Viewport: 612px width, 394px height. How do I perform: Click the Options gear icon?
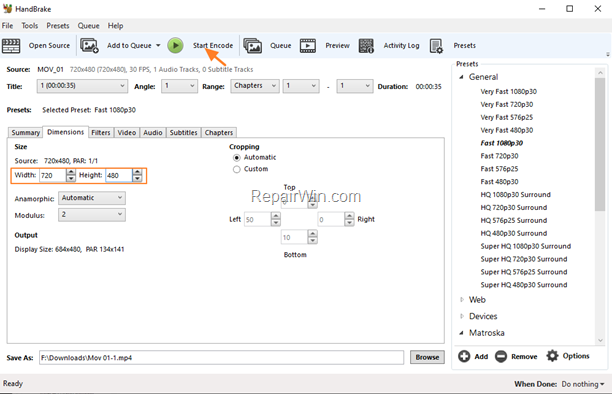tap(552, 356)
